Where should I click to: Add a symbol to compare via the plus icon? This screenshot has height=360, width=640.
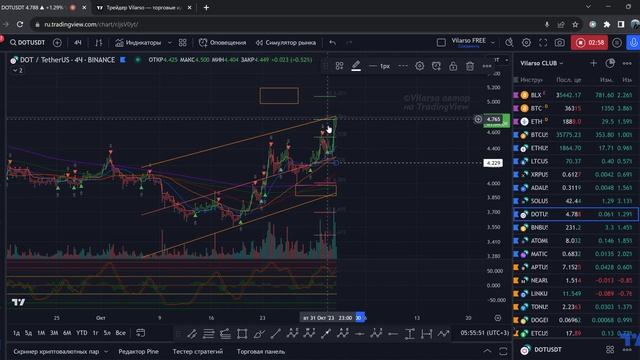(x=57, y=42)
